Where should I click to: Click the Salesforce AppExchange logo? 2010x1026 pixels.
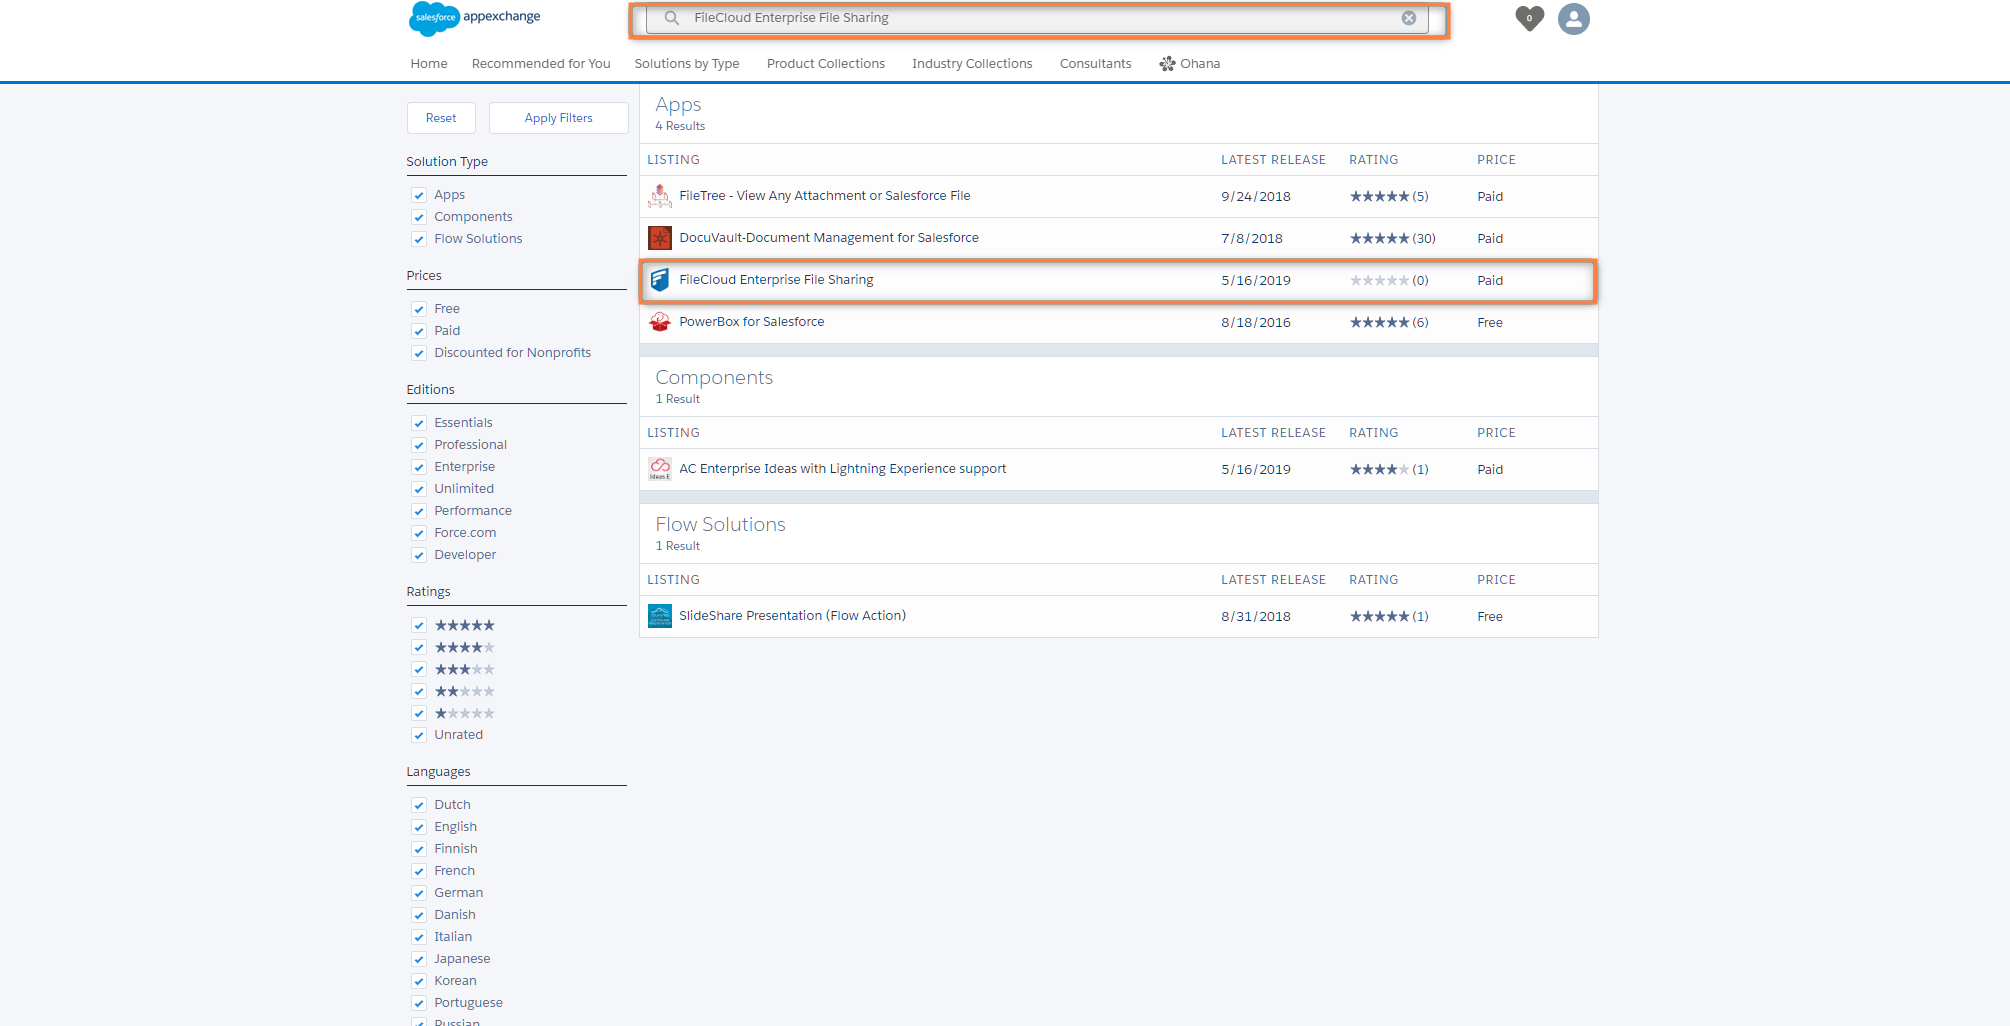point(475,18)
